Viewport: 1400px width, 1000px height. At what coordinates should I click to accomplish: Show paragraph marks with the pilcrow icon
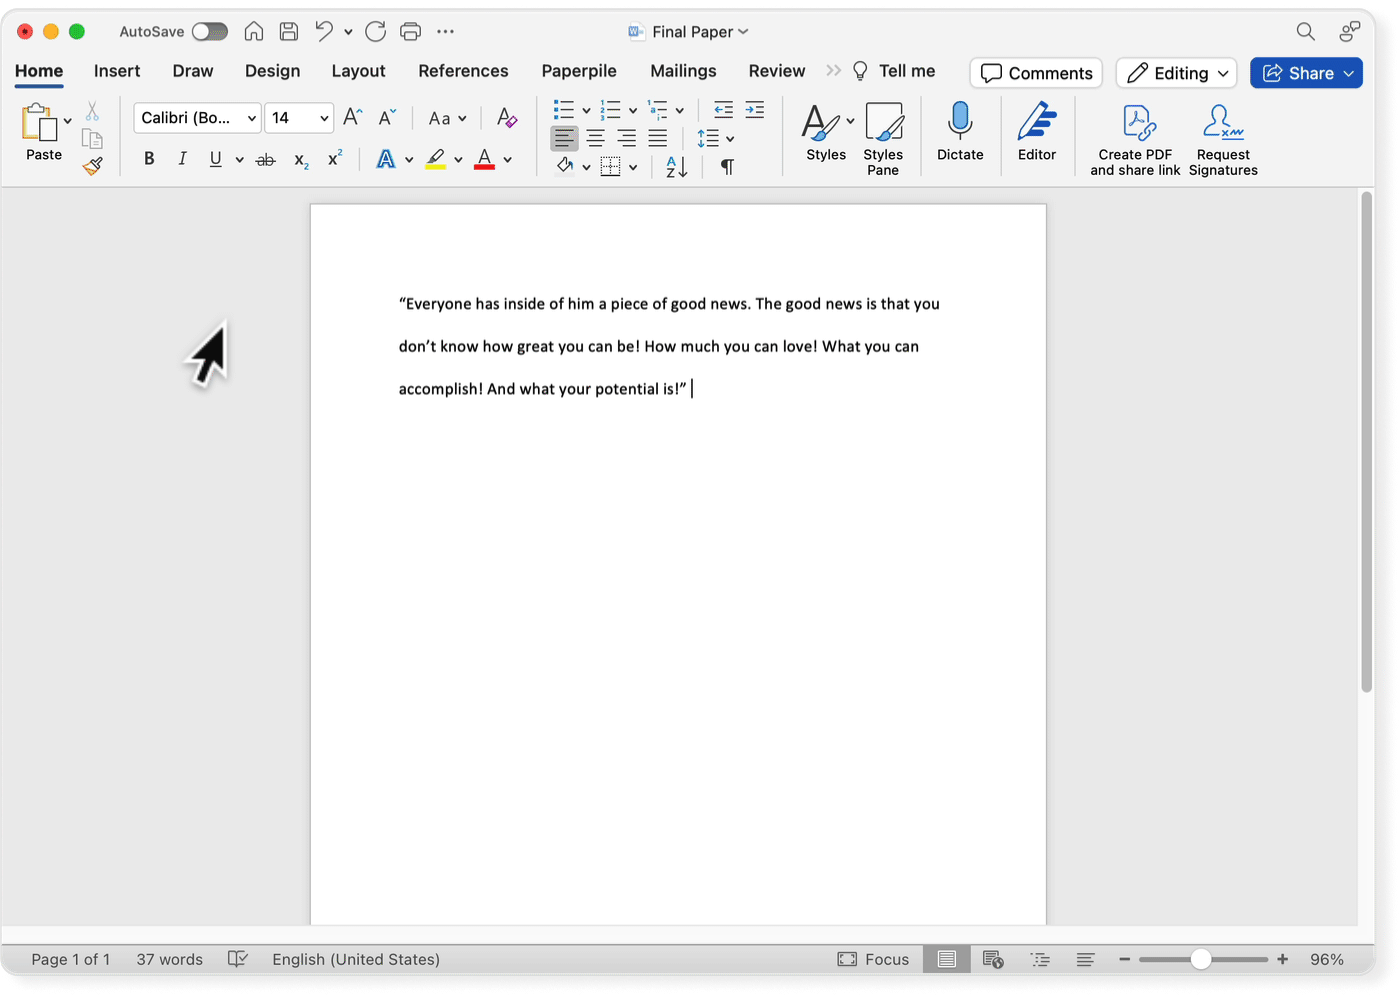point(727,167)
